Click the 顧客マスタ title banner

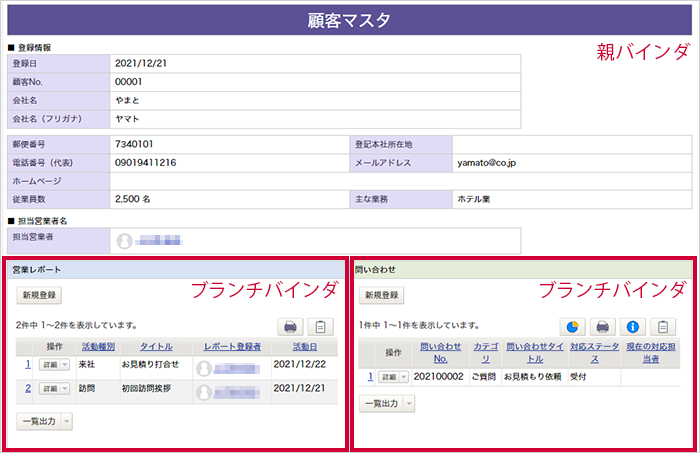point(350,20)
